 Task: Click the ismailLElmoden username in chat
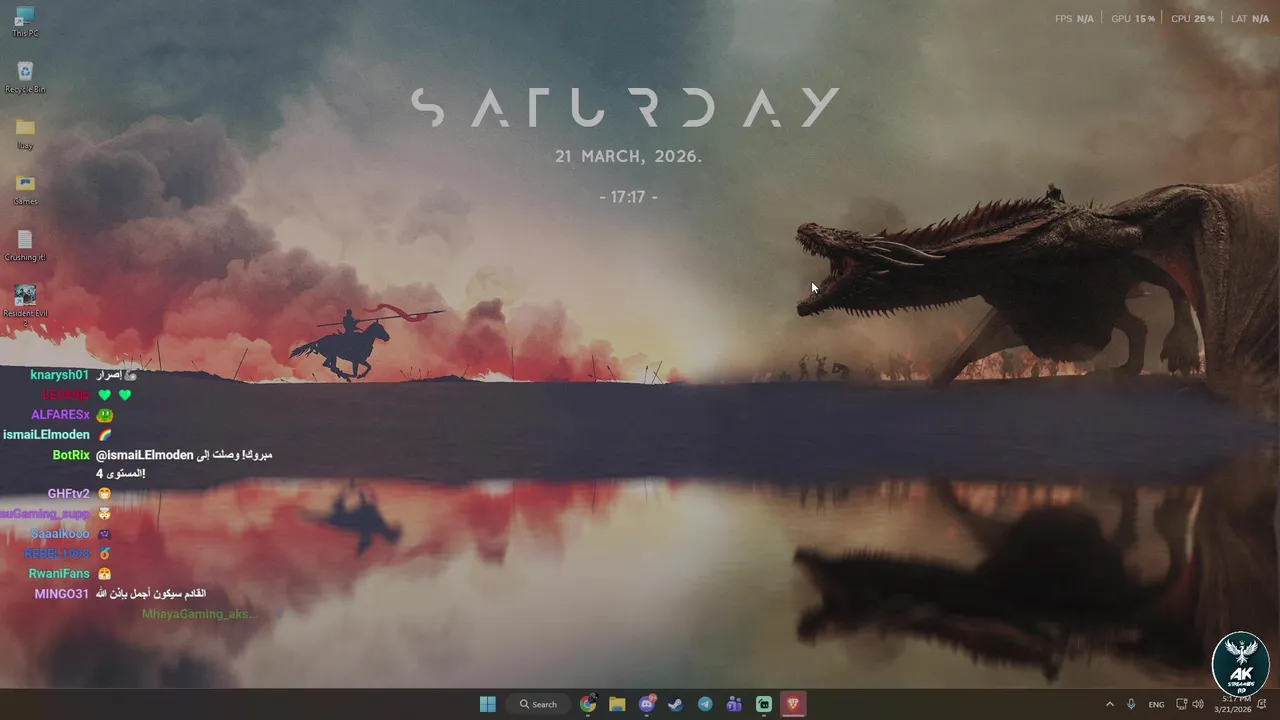[x=46, y=435]
